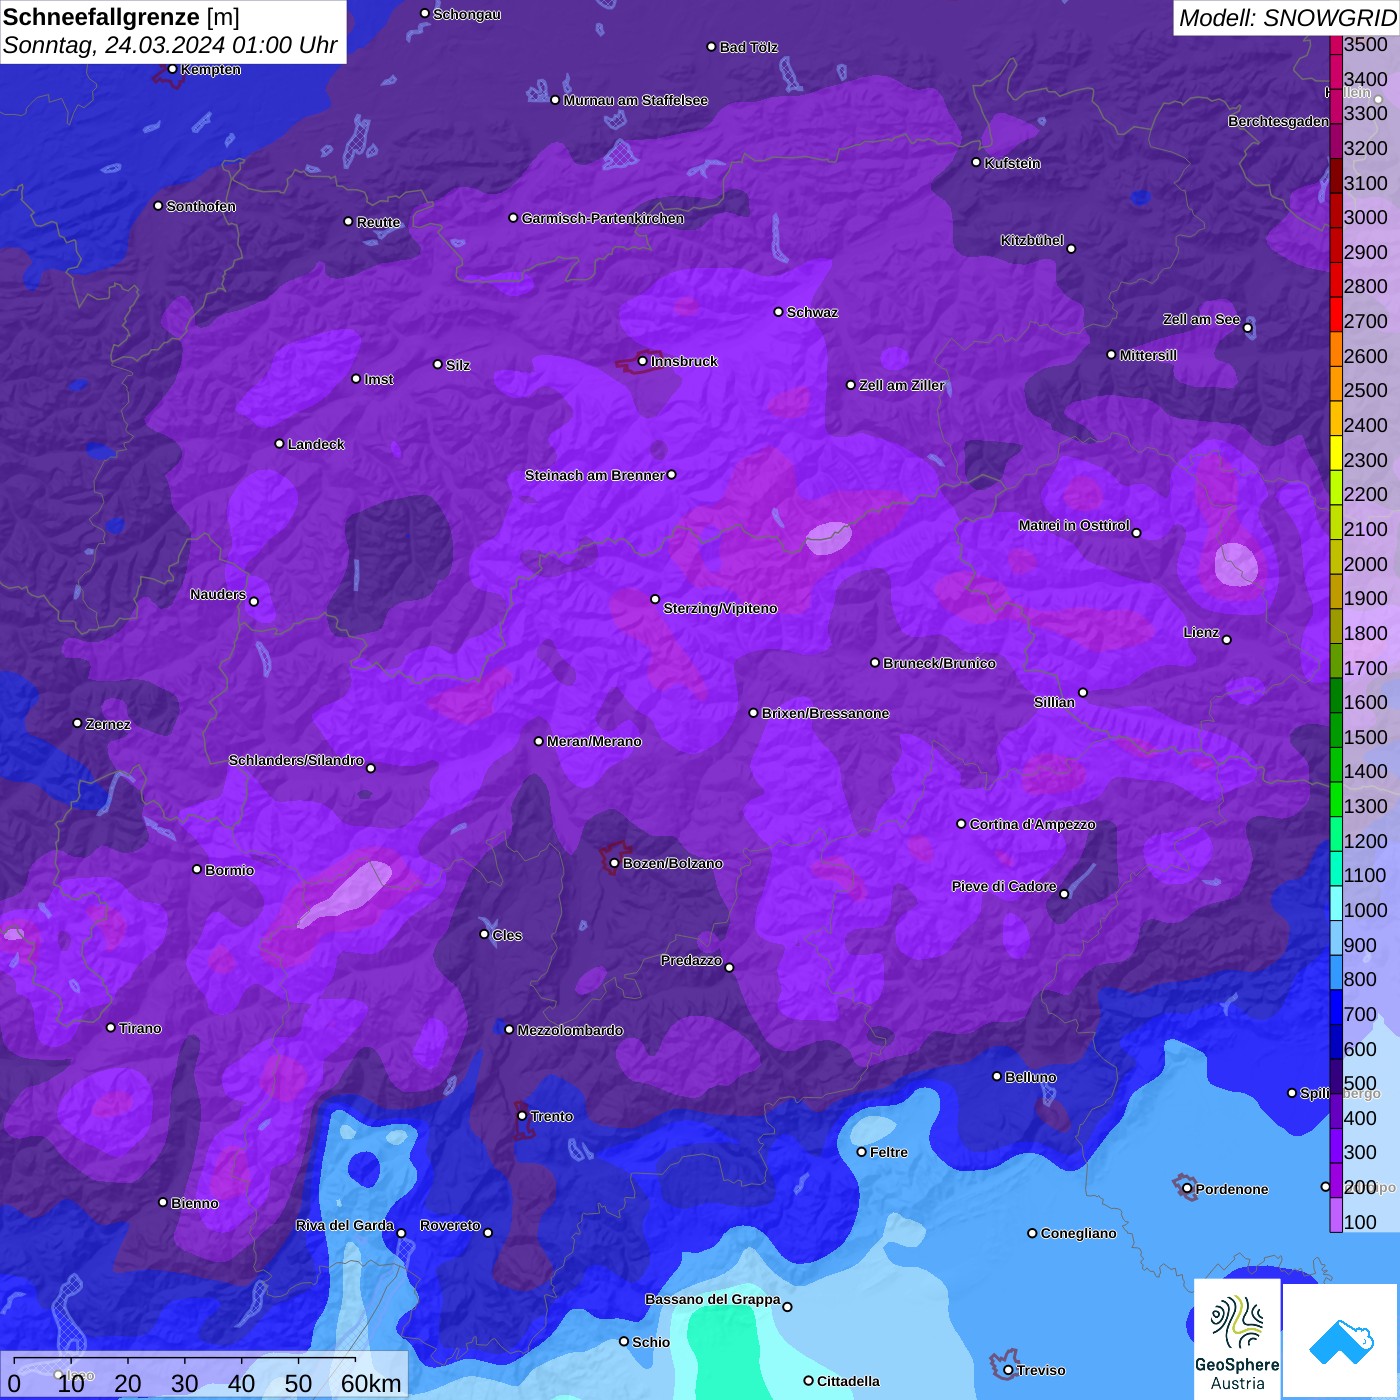Click the Silz label

[457, 365]
